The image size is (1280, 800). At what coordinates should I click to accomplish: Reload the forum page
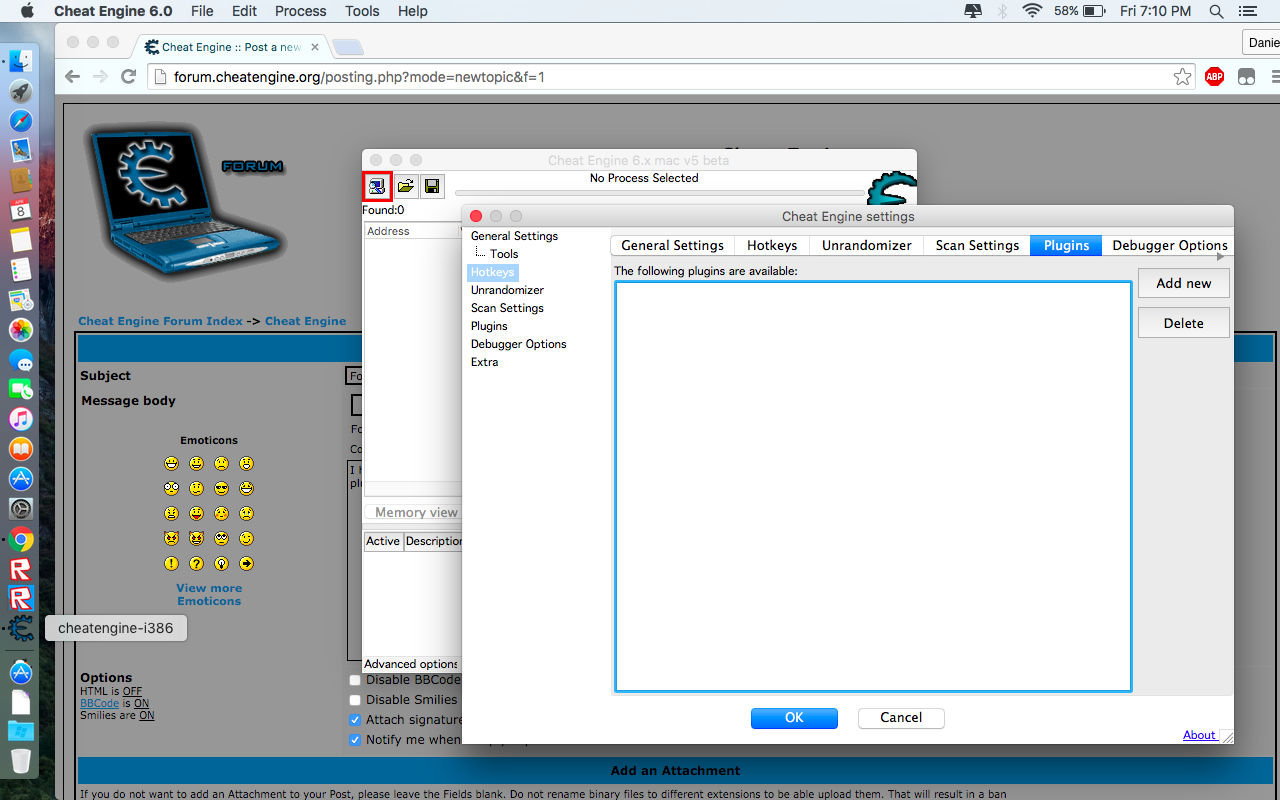pyautogui.click(x=128, y=77)
